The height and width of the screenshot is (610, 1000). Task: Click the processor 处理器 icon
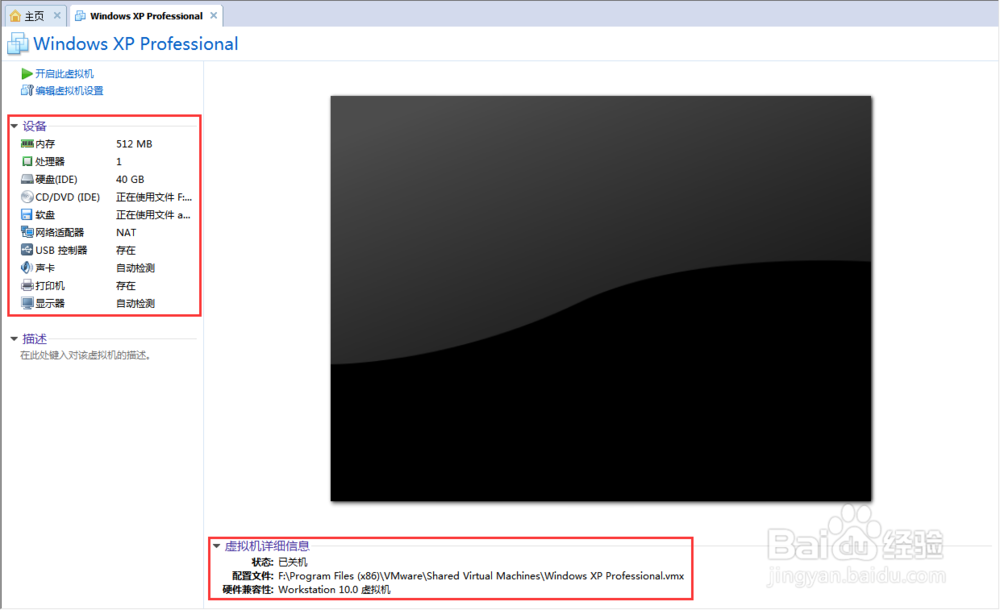point(27,161)
